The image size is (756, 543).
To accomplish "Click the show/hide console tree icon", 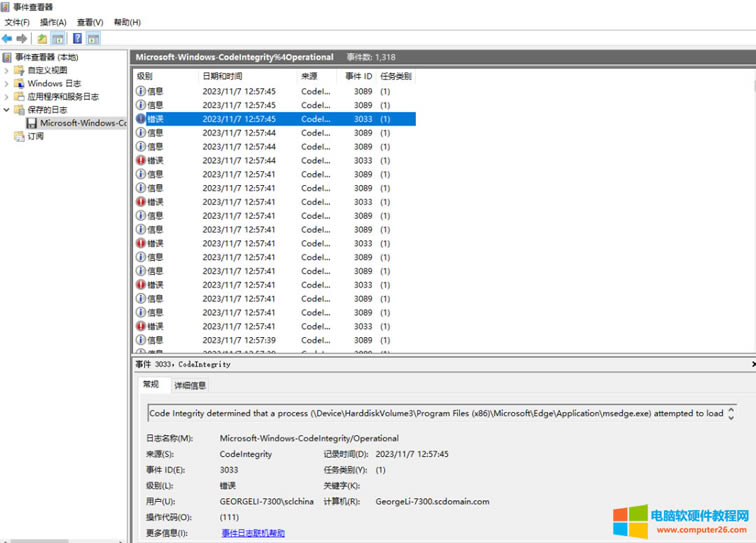I will 59,39.
